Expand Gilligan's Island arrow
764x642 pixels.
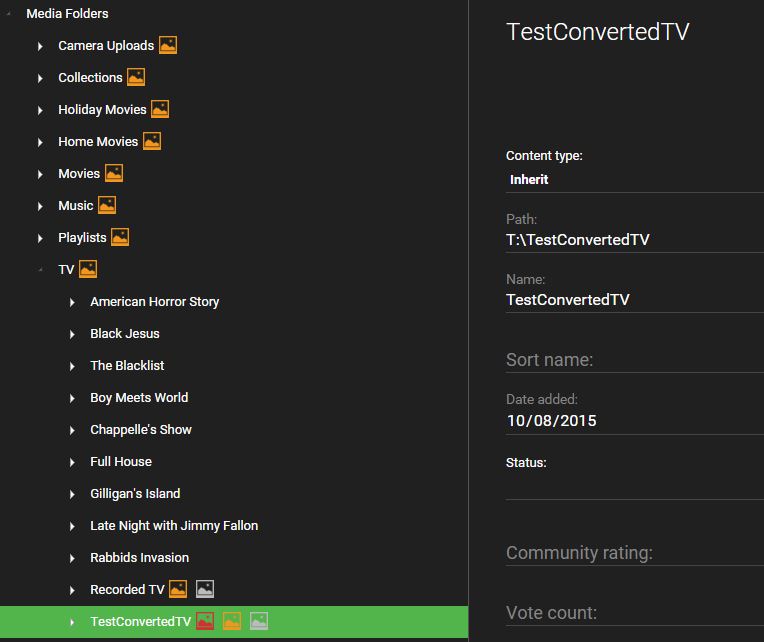(72, 494)
